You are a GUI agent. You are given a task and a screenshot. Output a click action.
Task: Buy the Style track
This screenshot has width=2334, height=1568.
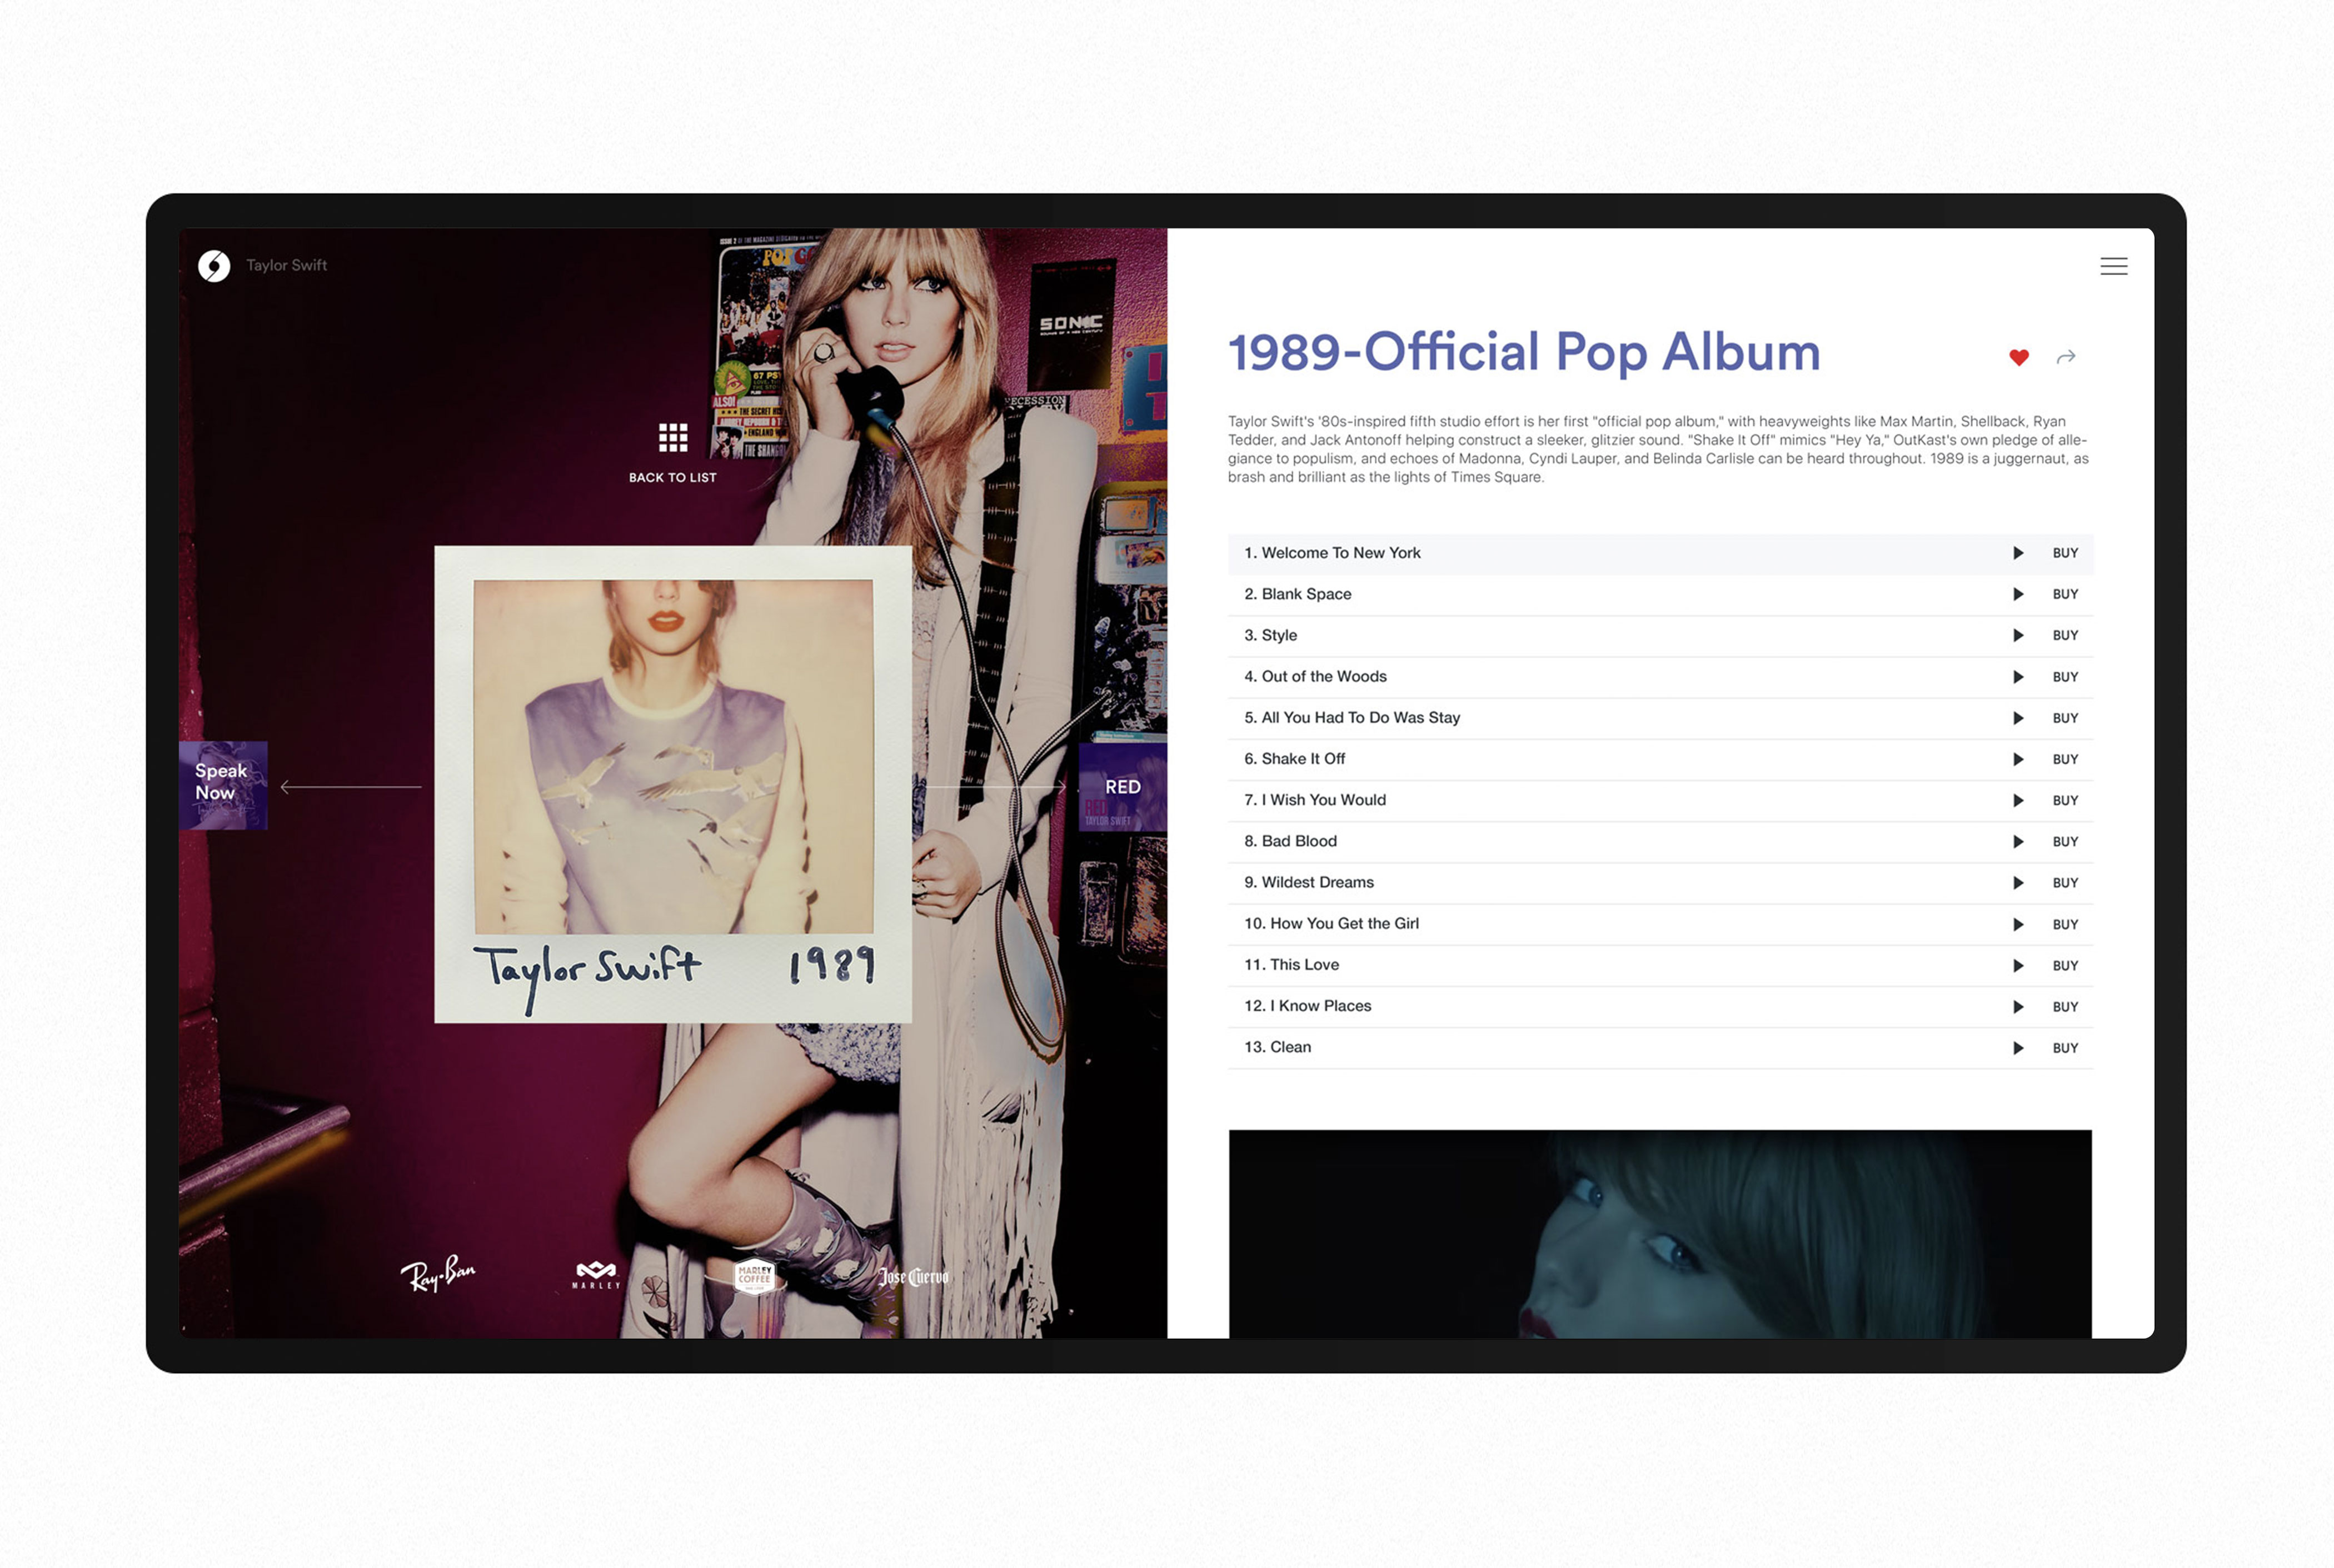(x=2065, y=636)
